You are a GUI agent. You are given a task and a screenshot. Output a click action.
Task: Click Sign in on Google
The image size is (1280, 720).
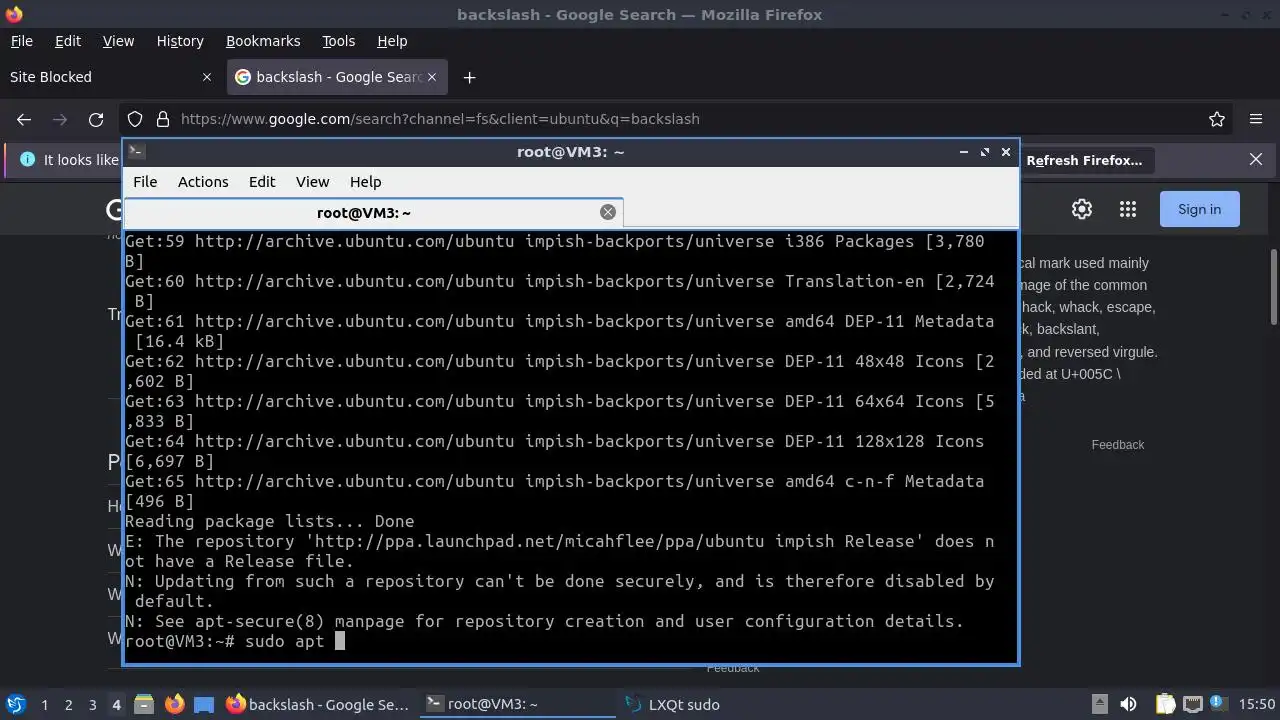[x=1199, y=209]
